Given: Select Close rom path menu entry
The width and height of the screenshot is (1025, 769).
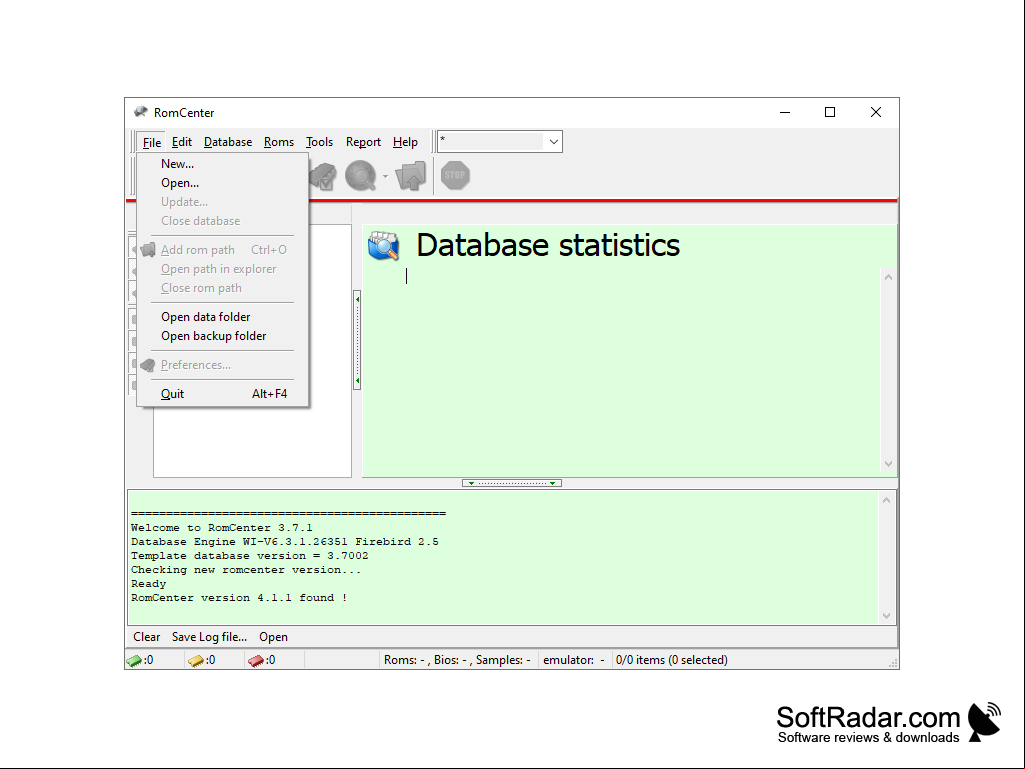Looking at the screenshot, I should coord(222,288).
